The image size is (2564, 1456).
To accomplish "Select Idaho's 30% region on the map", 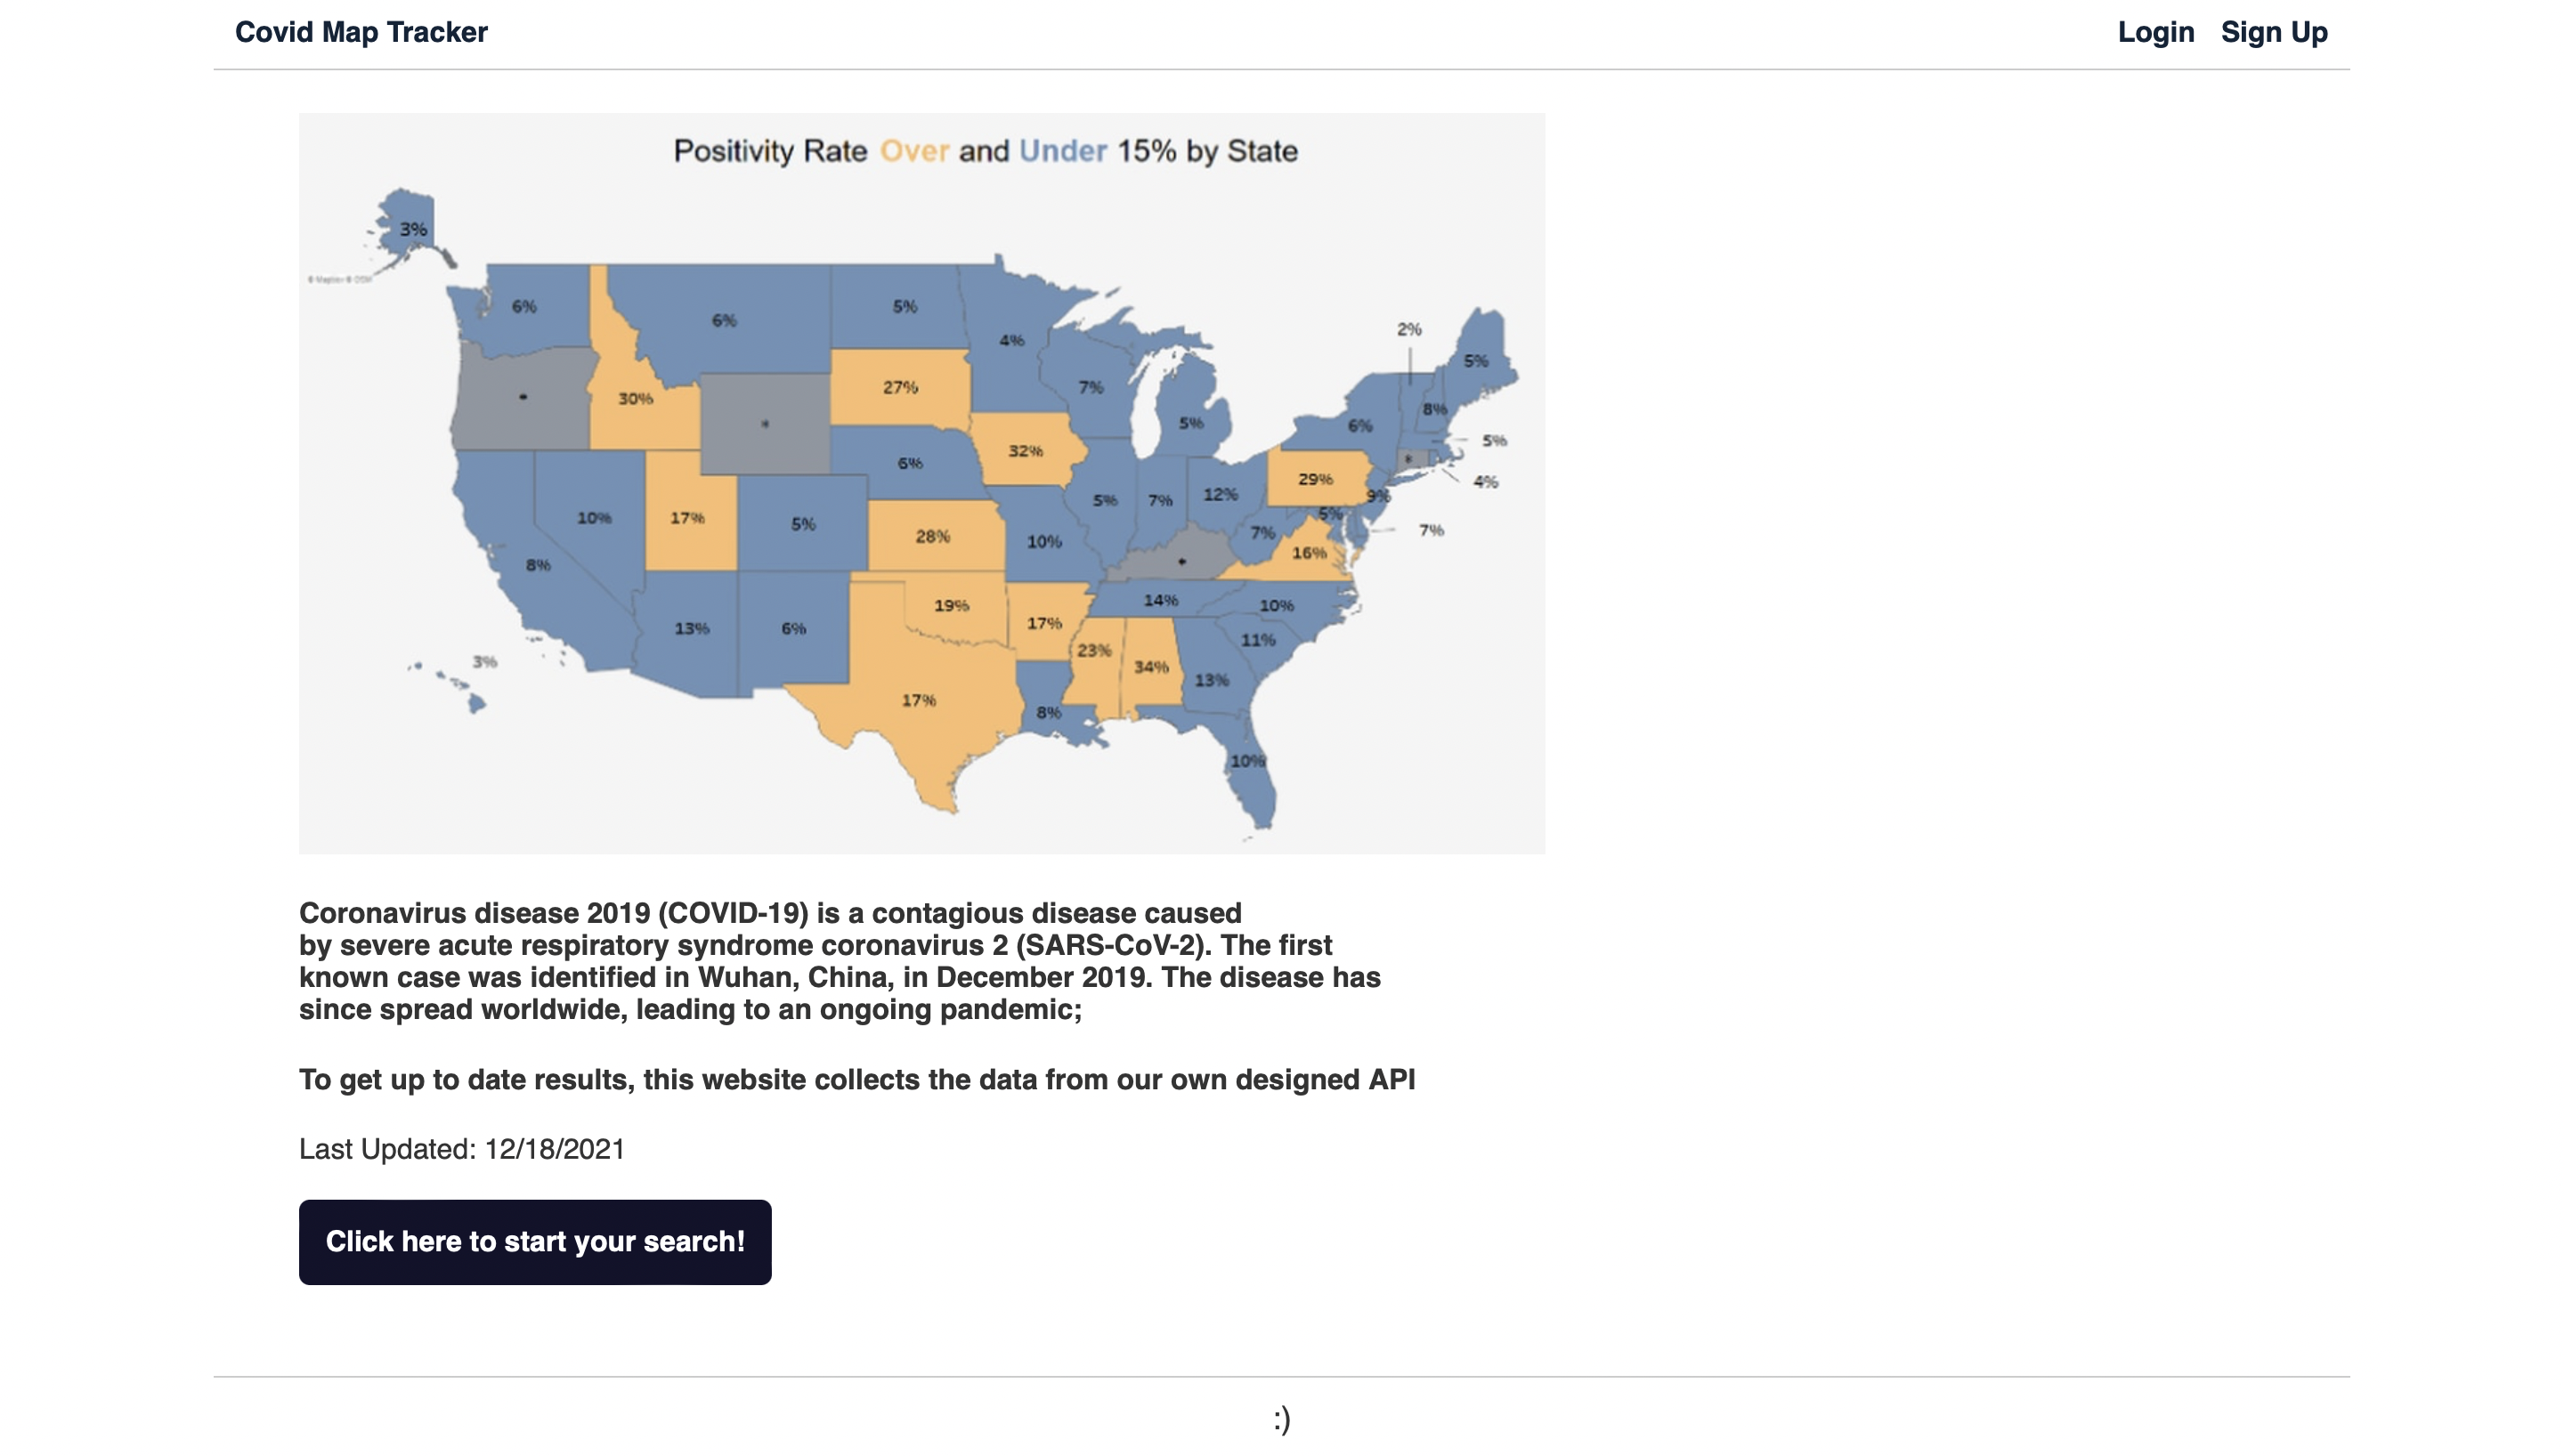I will 635,398.
